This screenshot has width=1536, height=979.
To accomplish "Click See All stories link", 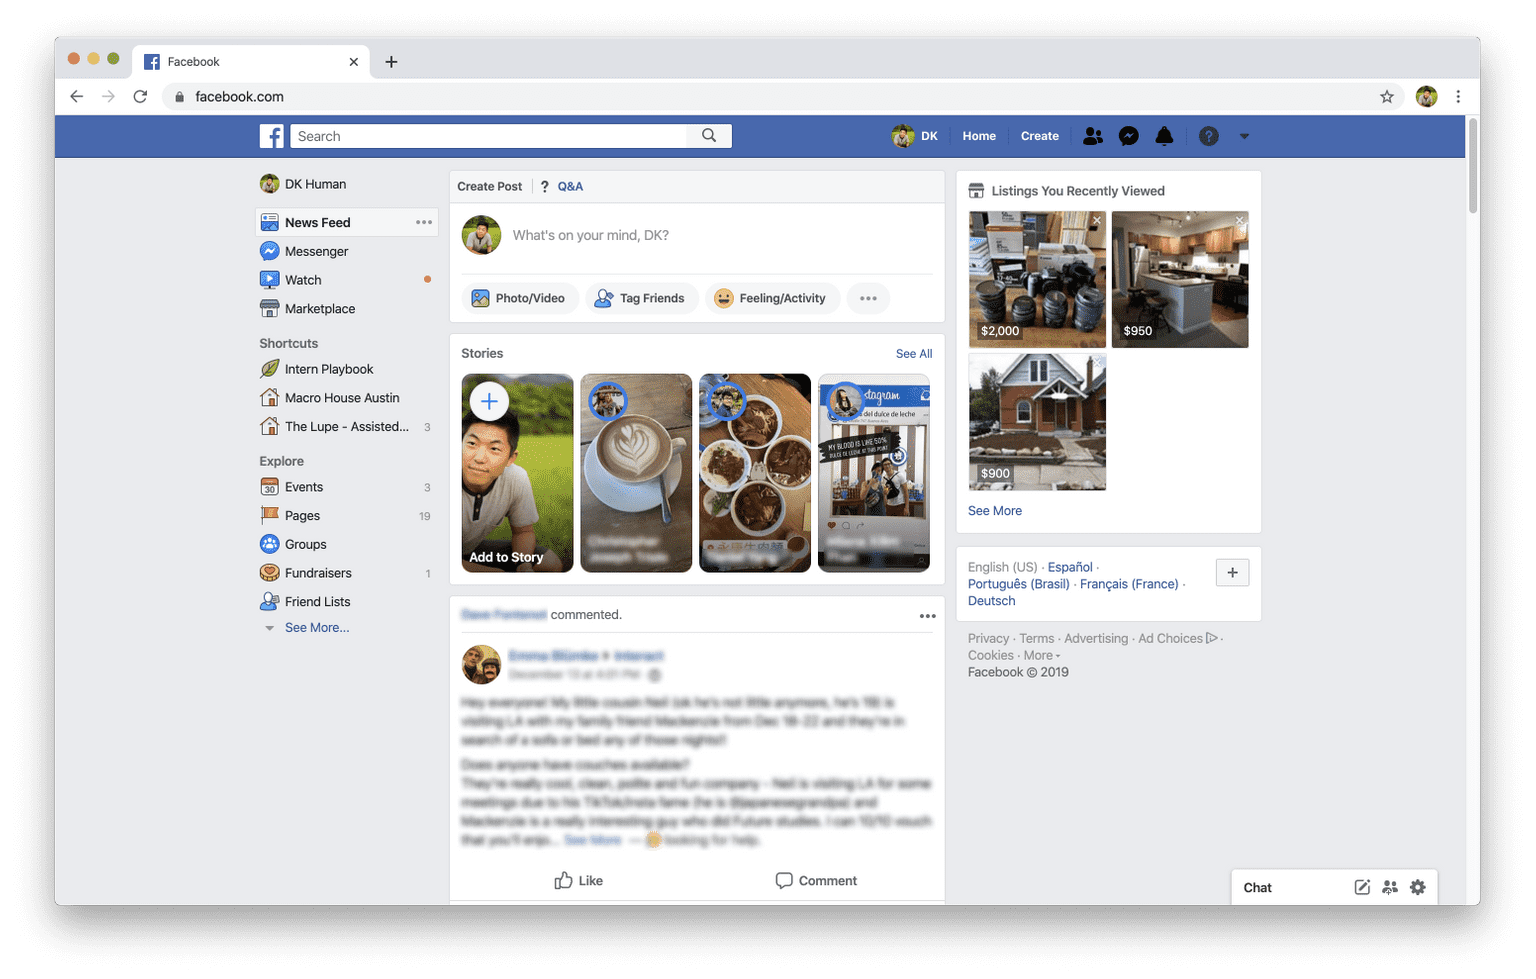I will [x=913, y=354].
